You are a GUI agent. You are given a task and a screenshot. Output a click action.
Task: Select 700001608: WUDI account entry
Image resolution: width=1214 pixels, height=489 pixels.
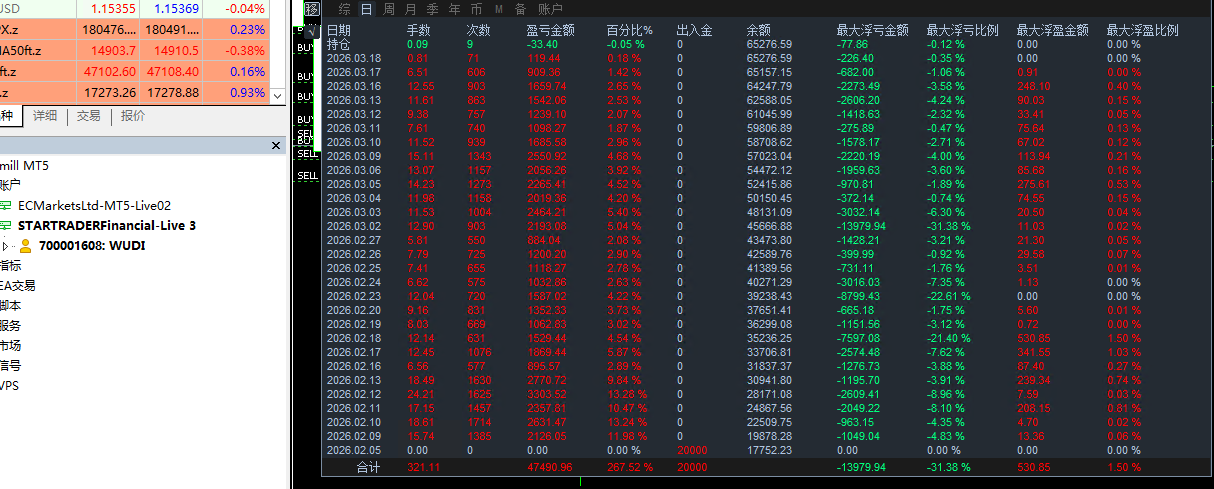[92, 245]
